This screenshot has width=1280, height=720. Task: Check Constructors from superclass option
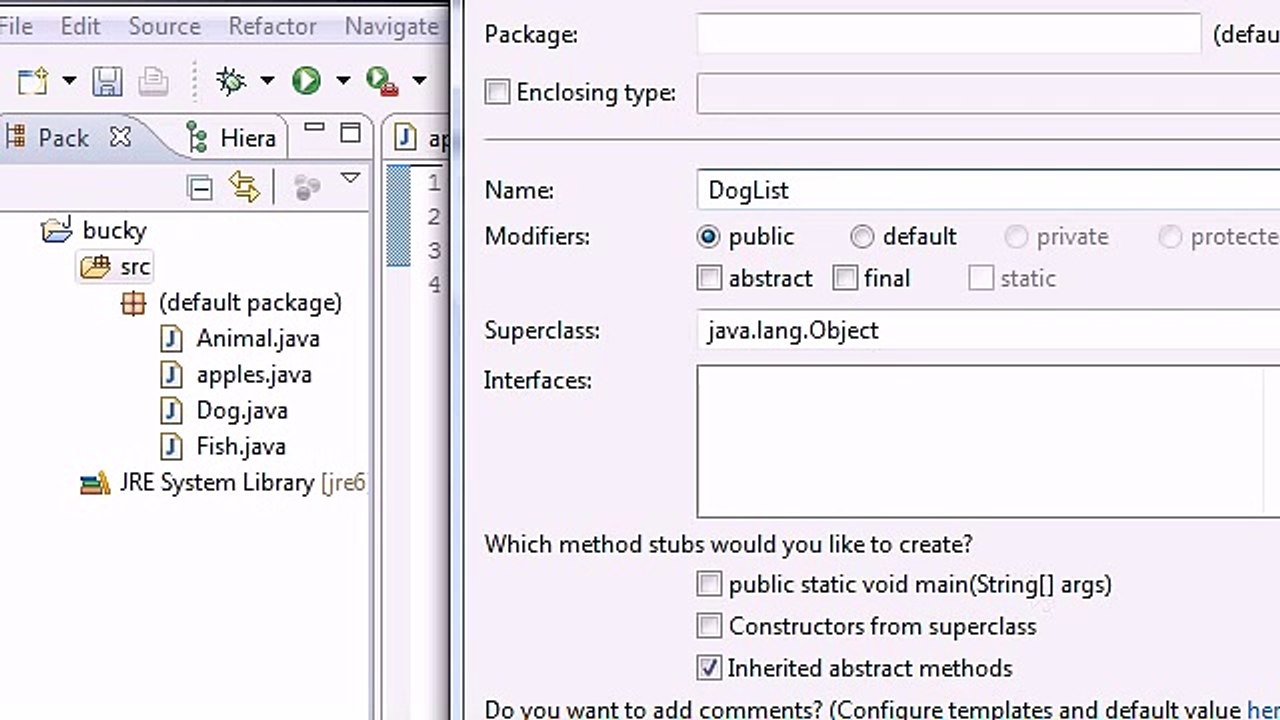click(709, 626)
